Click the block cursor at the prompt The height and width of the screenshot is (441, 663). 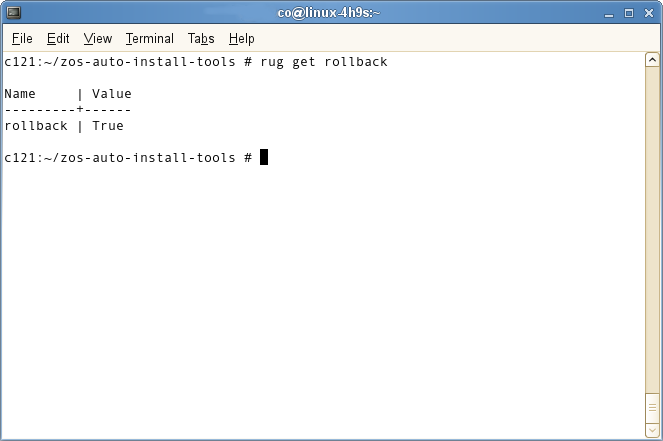coord(264,158)
